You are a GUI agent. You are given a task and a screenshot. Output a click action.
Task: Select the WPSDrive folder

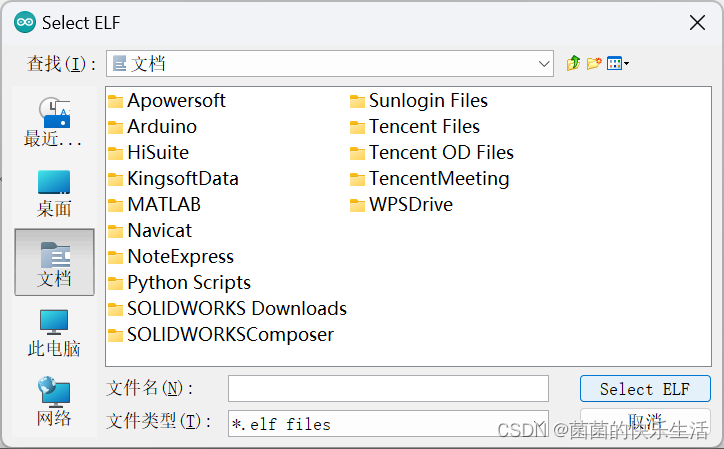pyautogui.click(x=401, y=204)
